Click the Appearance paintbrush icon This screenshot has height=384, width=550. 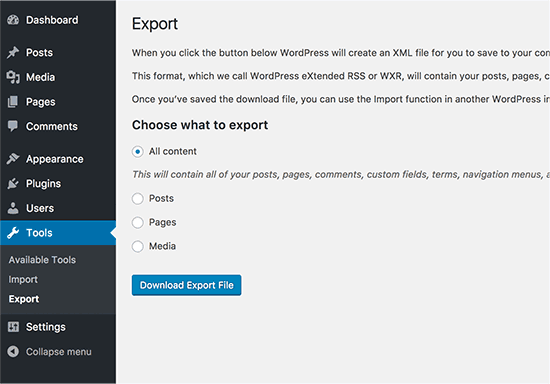[x=13, y=159]
